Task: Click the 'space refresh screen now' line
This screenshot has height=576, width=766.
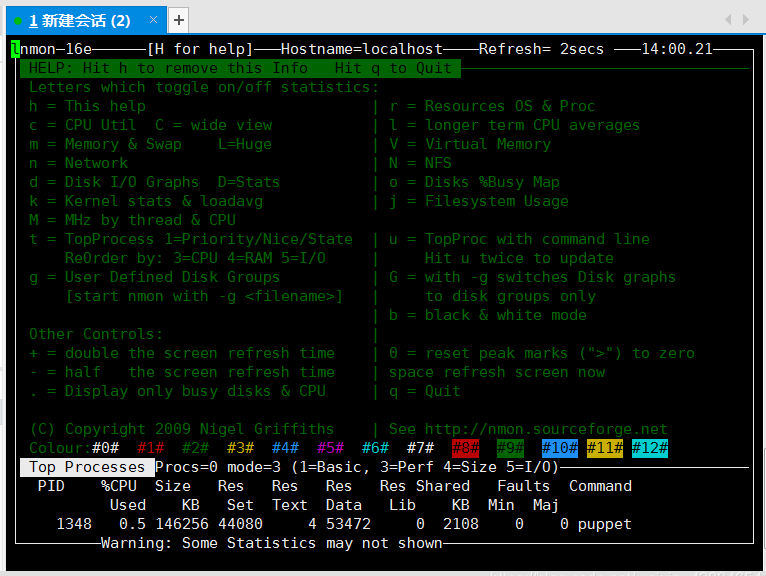Action: point(497,372)
